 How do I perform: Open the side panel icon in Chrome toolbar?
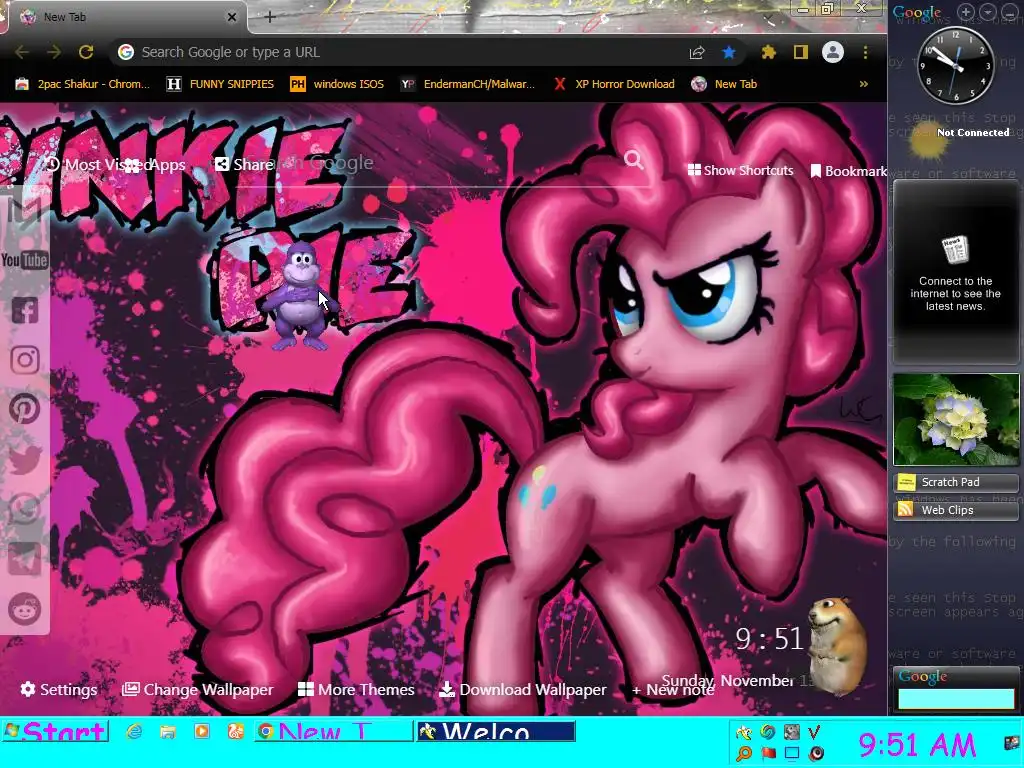[801, 52]
